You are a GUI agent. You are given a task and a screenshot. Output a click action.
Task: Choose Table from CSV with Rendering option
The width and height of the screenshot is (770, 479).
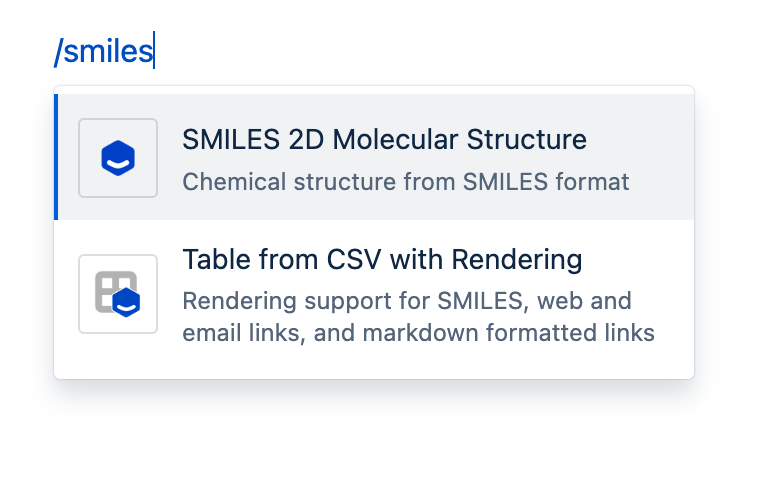[x=374, y=297]
